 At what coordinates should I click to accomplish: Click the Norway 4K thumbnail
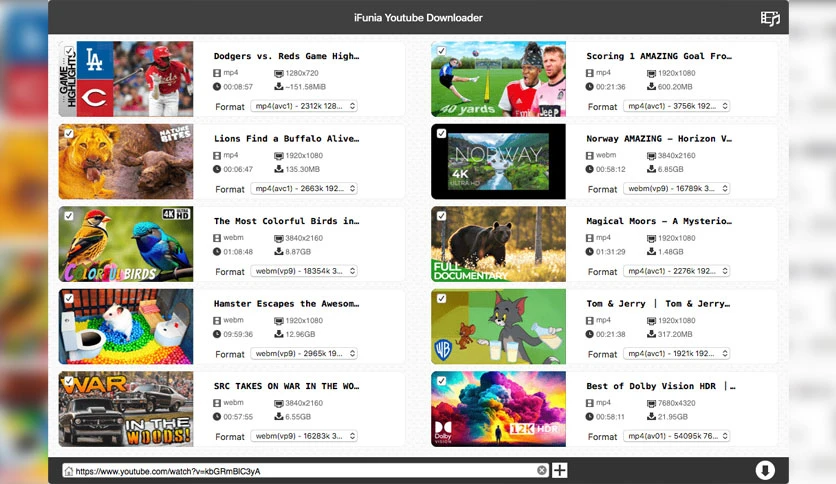point(499,162)
